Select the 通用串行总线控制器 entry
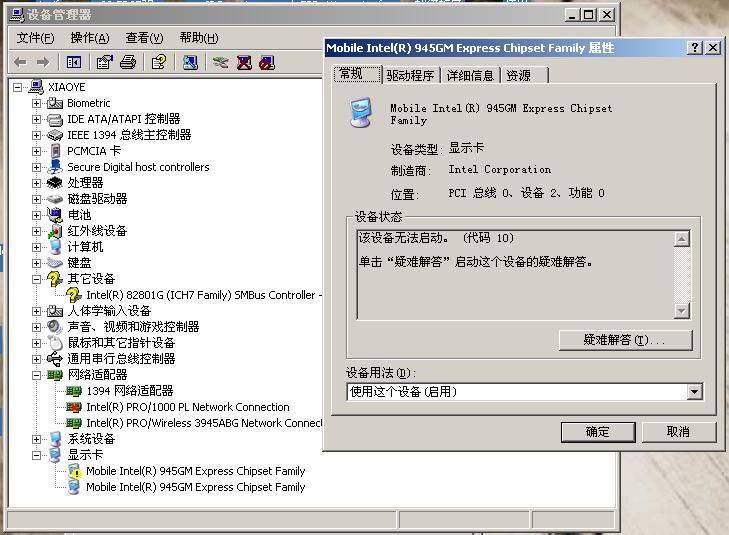This screenshot has height=535, width=729. click(x=121, y=359)
